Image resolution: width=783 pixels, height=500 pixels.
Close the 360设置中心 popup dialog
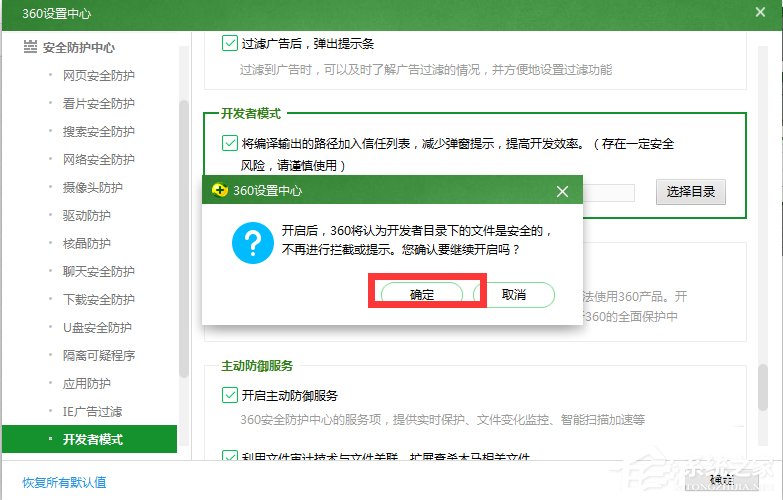[x=563, y=191]
